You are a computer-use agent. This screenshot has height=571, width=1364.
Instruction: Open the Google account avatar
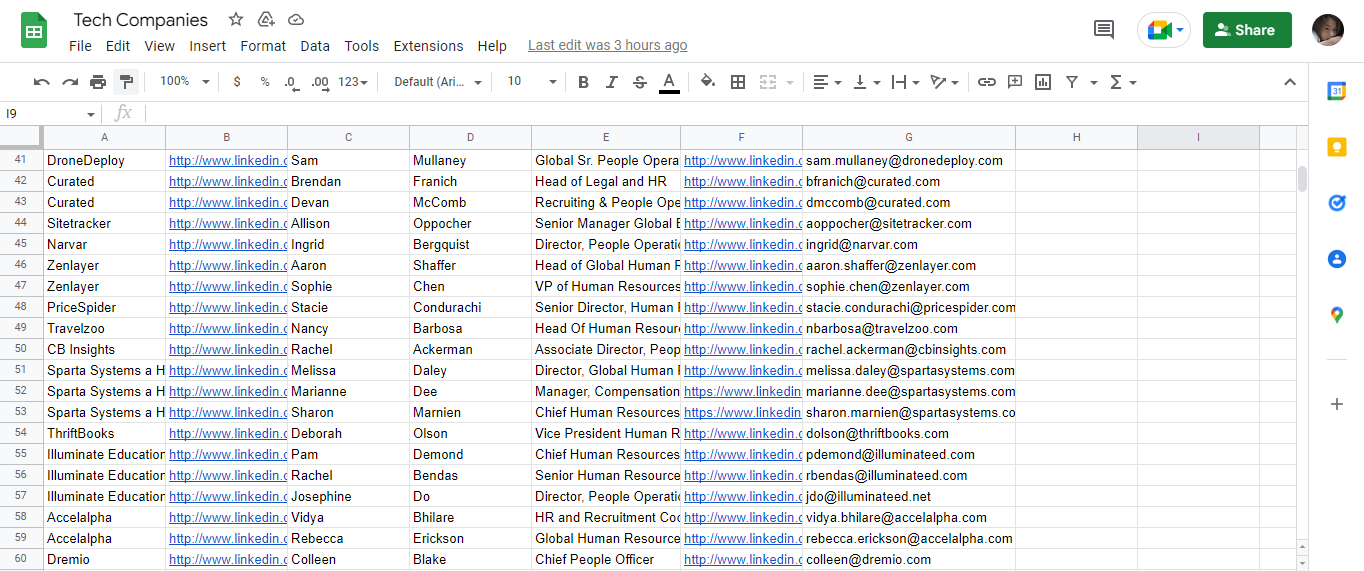(1328, 30)
